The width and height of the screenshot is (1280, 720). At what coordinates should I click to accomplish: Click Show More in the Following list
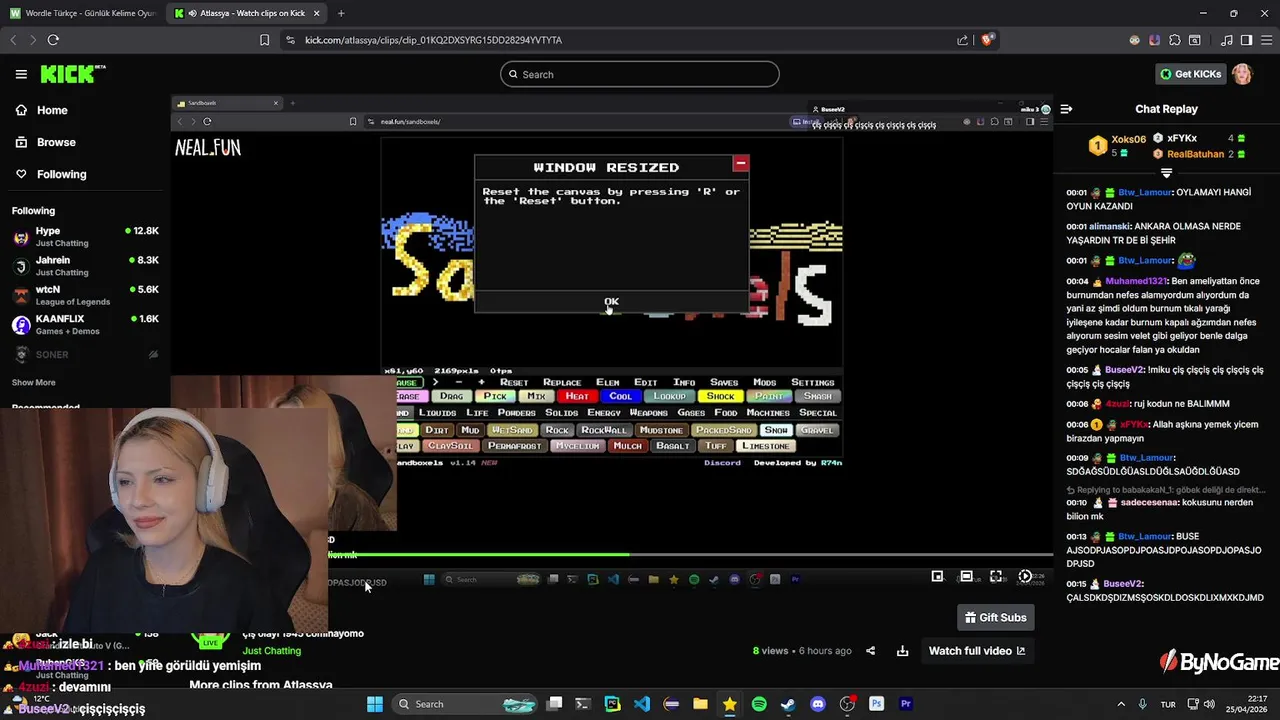pos(33,382)
